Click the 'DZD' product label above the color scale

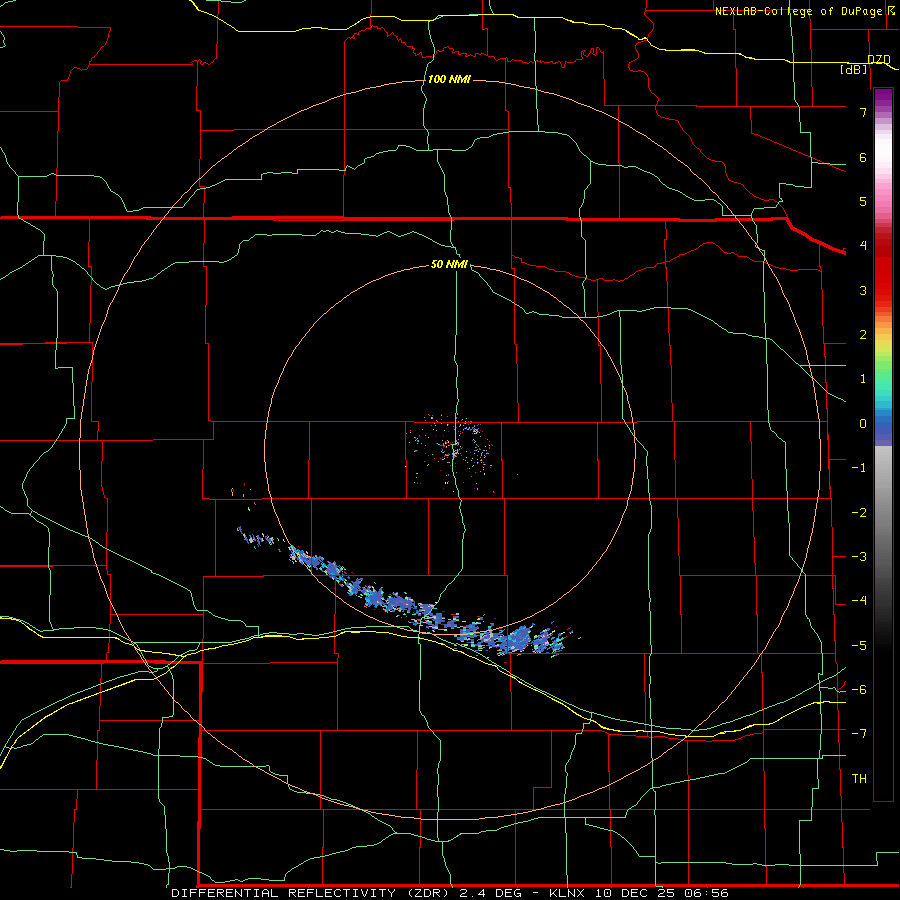coord(879,59)
